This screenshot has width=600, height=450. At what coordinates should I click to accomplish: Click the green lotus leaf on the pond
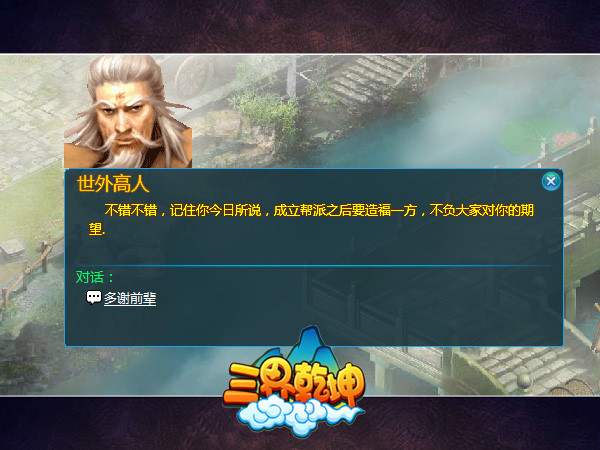tap(536, 137)
